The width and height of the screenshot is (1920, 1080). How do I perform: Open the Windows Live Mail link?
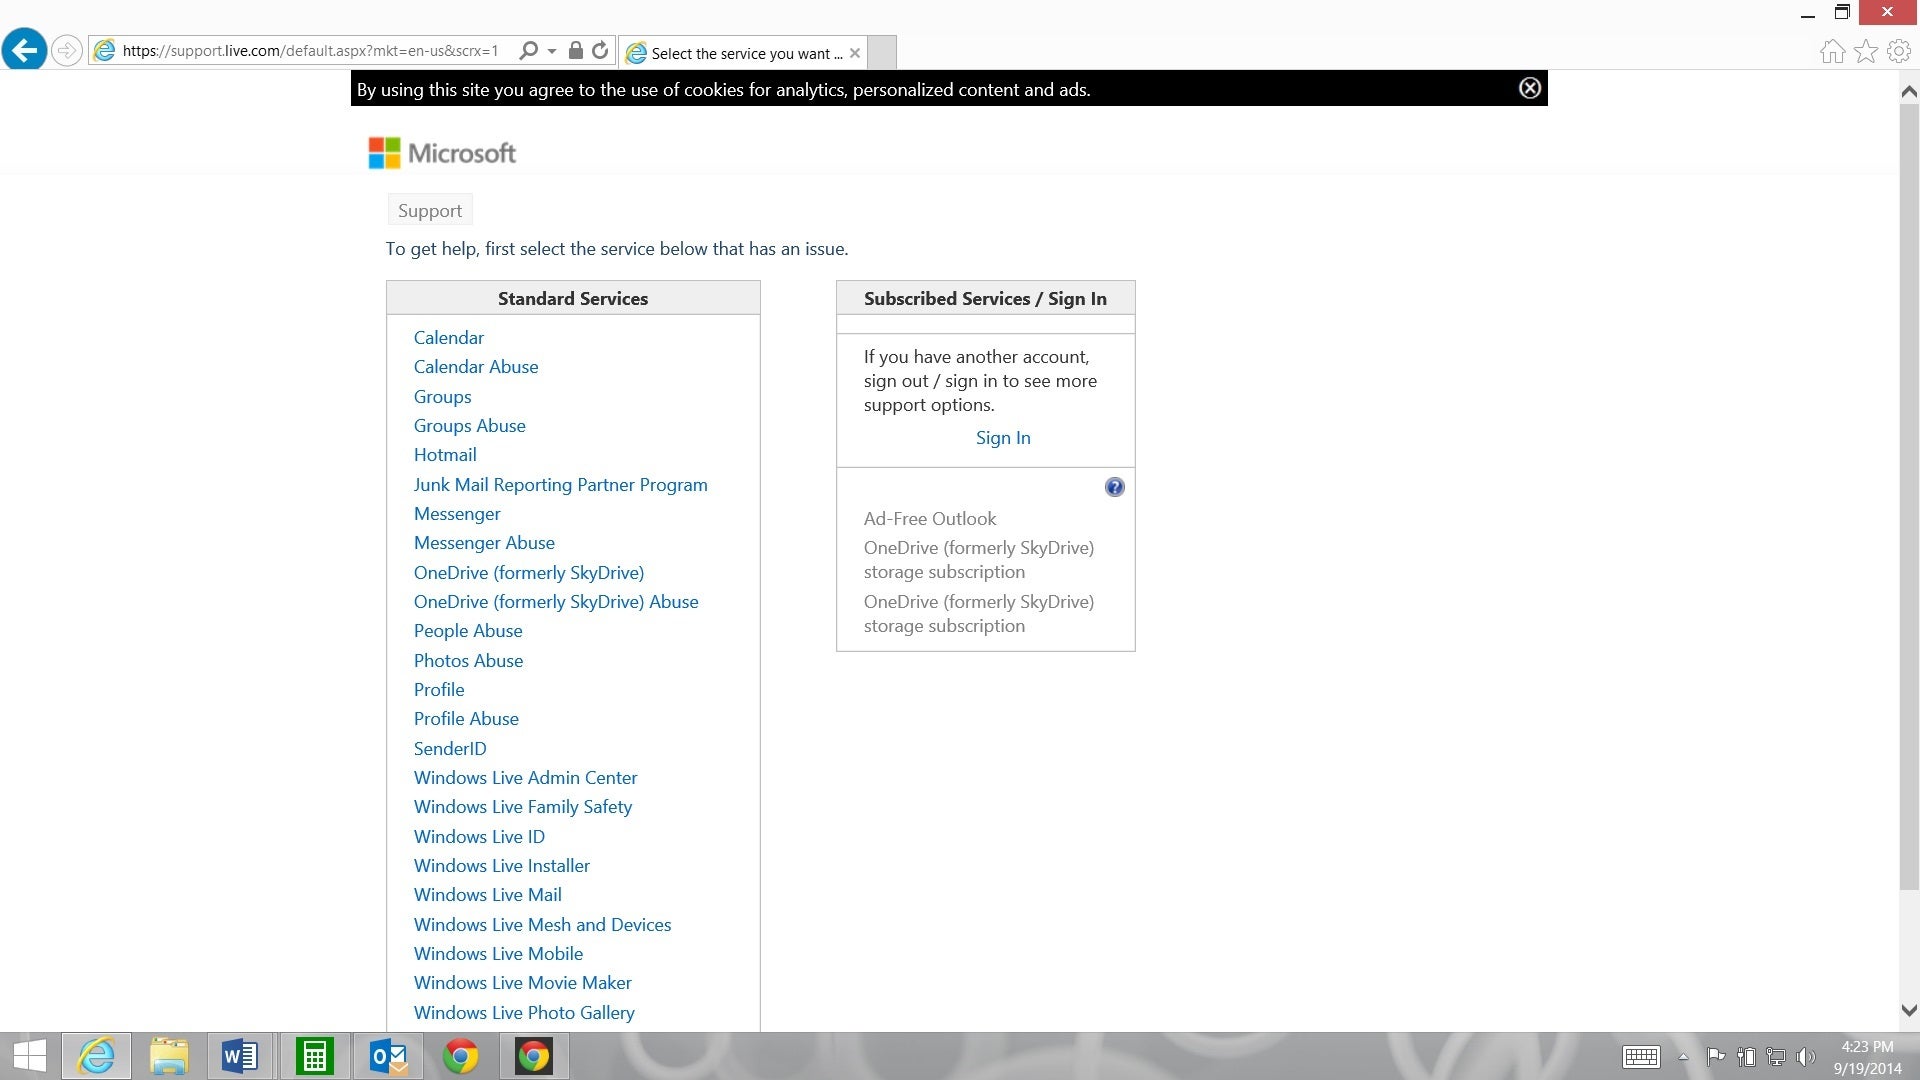pyautogui.click(x=488, y=895)
